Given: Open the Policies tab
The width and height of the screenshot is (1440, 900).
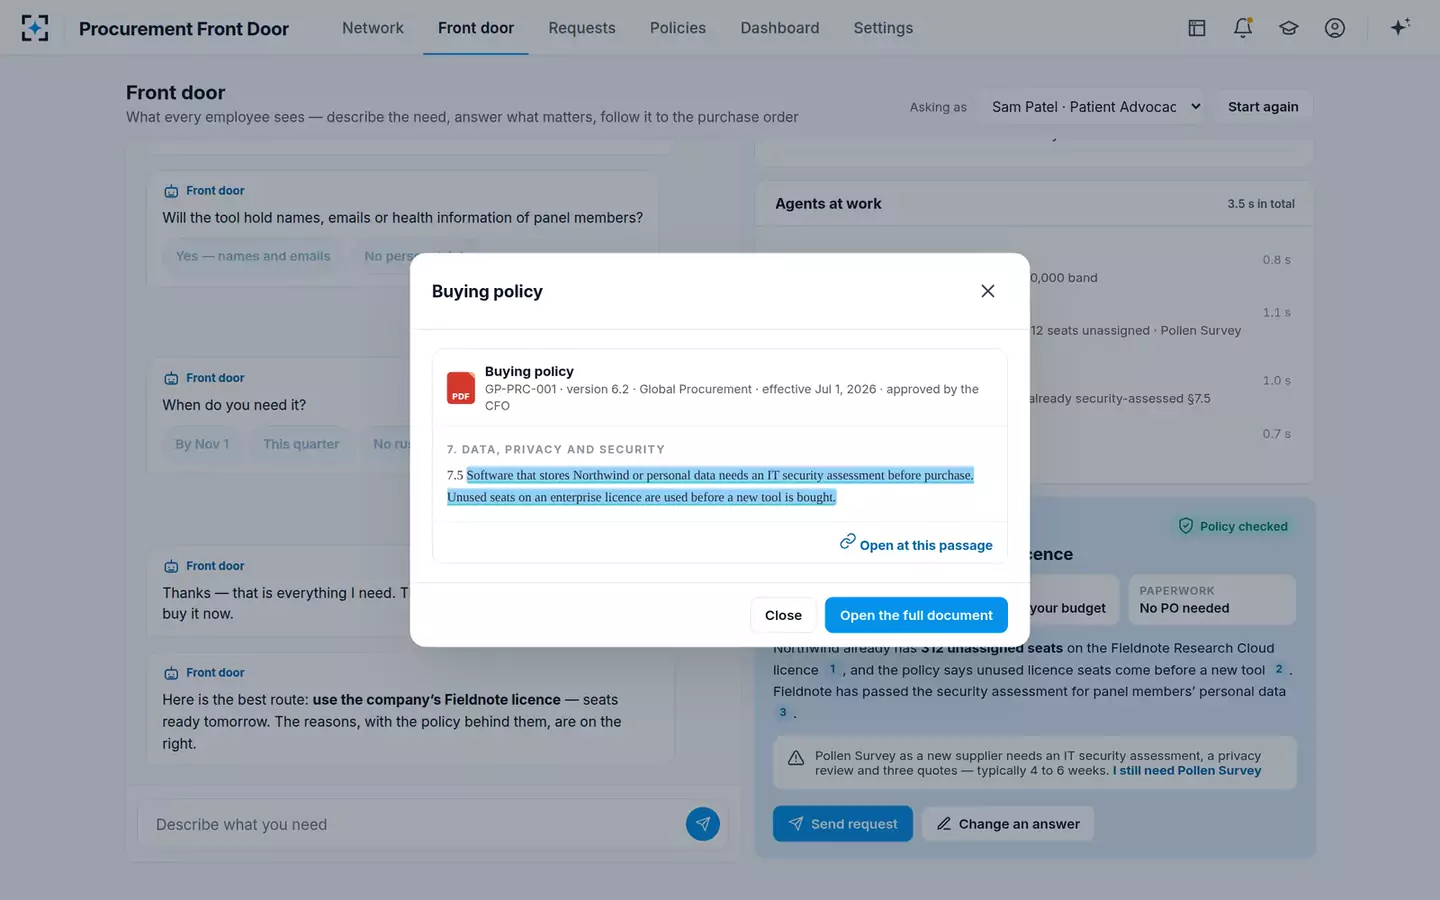Looking at the screenshot, I should (678, 28).
